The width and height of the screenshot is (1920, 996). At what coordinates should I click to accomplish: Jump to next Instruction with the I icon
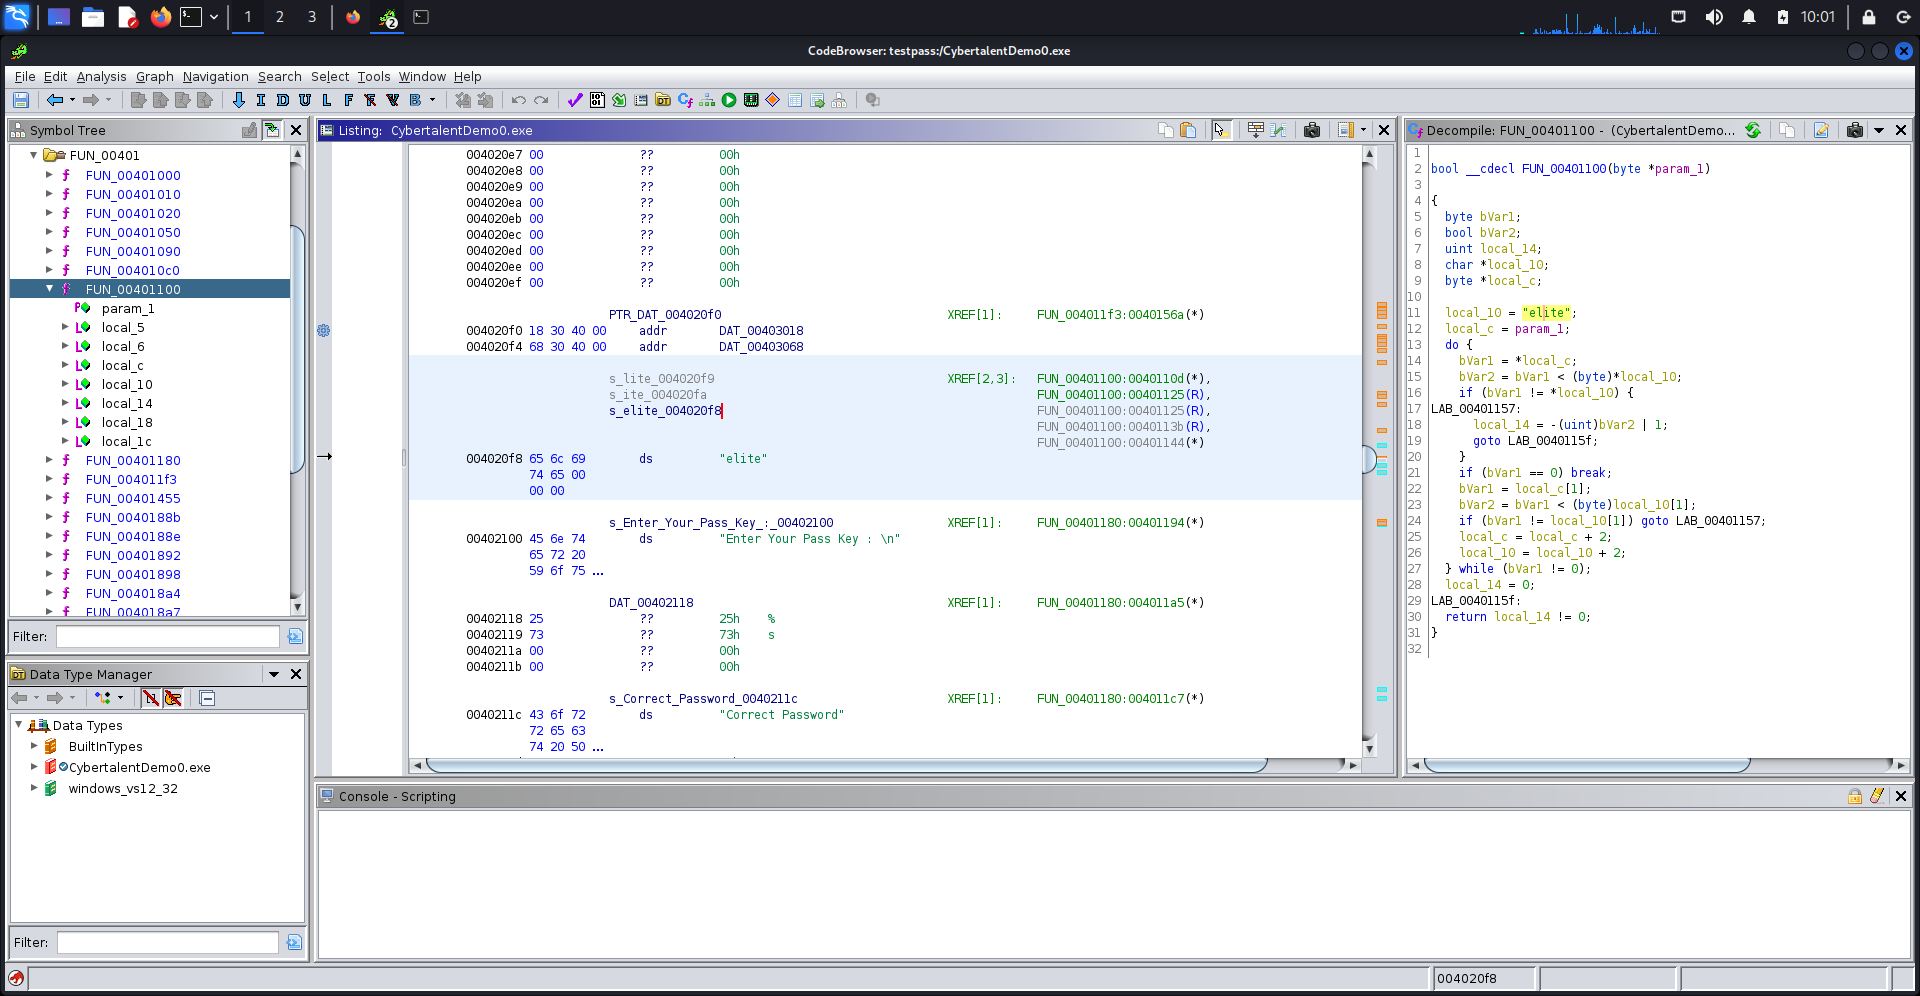[x=261, y=100]
